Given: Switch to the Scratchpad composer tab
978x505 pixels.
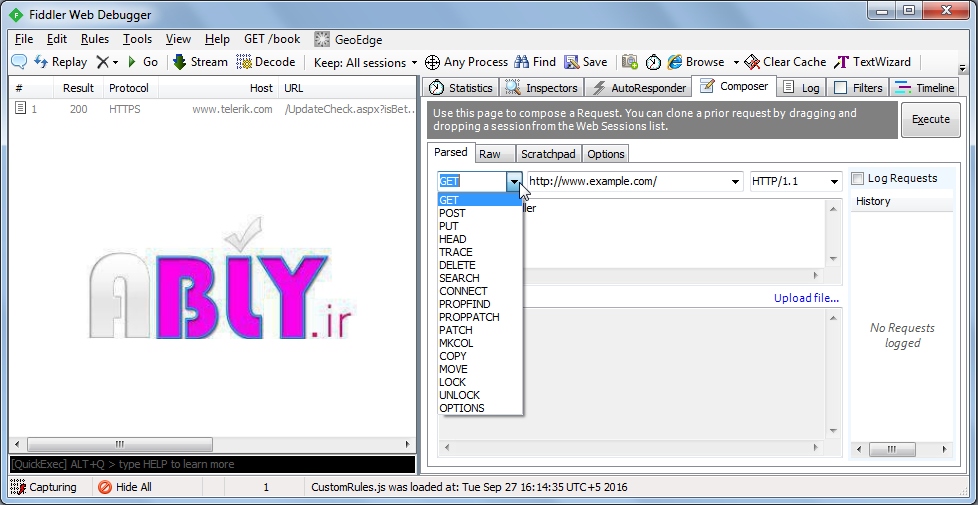Looking at the screenshot, I should click(548, 154).
